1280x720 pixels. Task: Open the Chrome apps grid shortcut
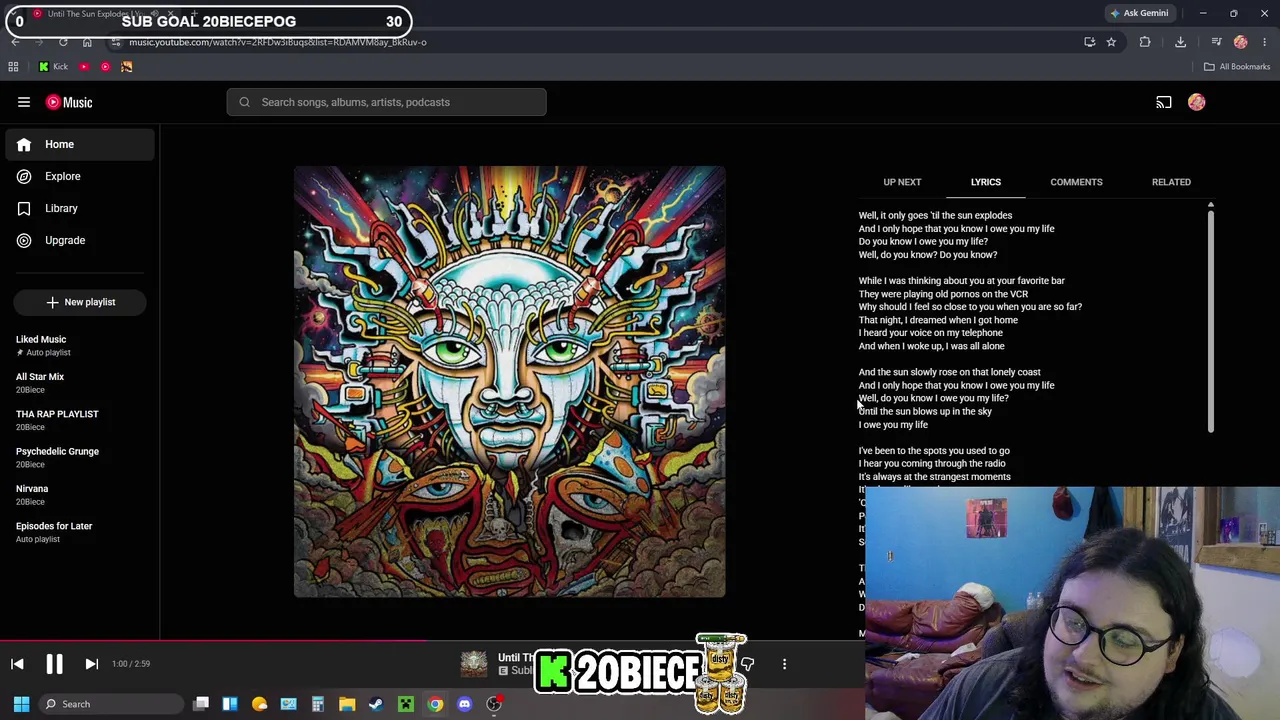click(13, 67)
